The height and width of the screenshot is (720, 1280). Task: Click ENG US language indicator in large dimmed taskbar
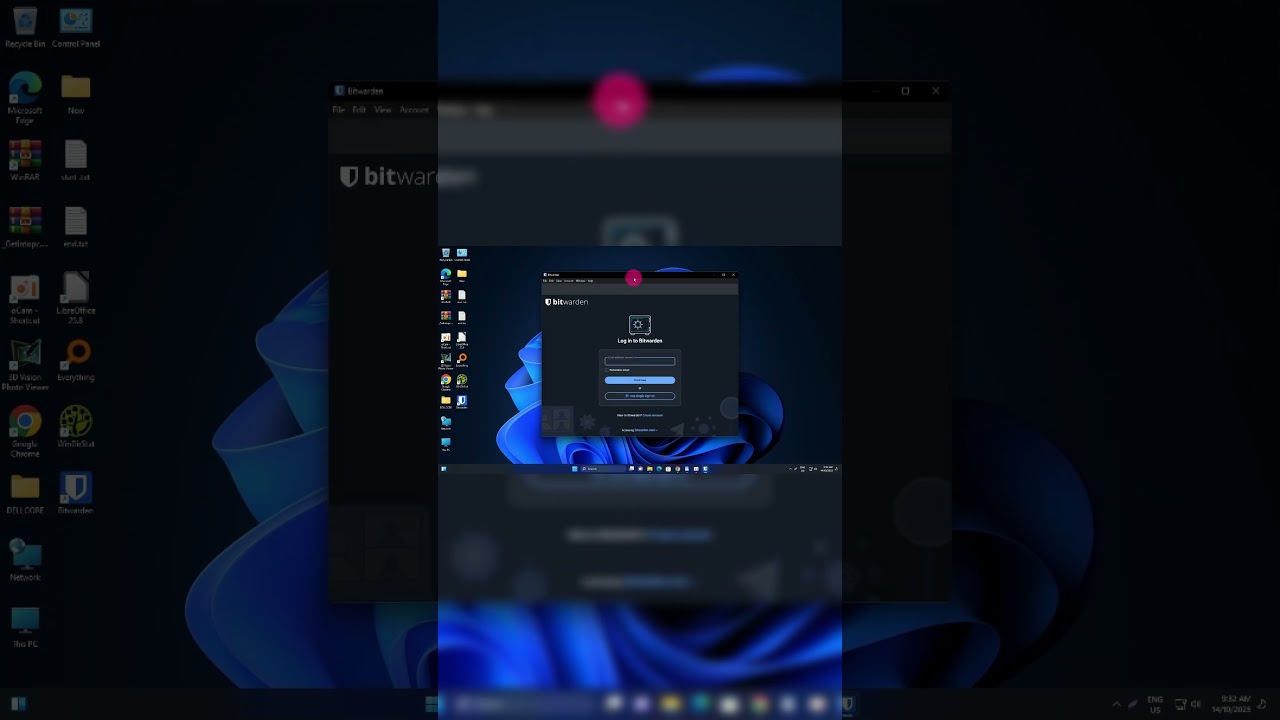pos(1155,704)
